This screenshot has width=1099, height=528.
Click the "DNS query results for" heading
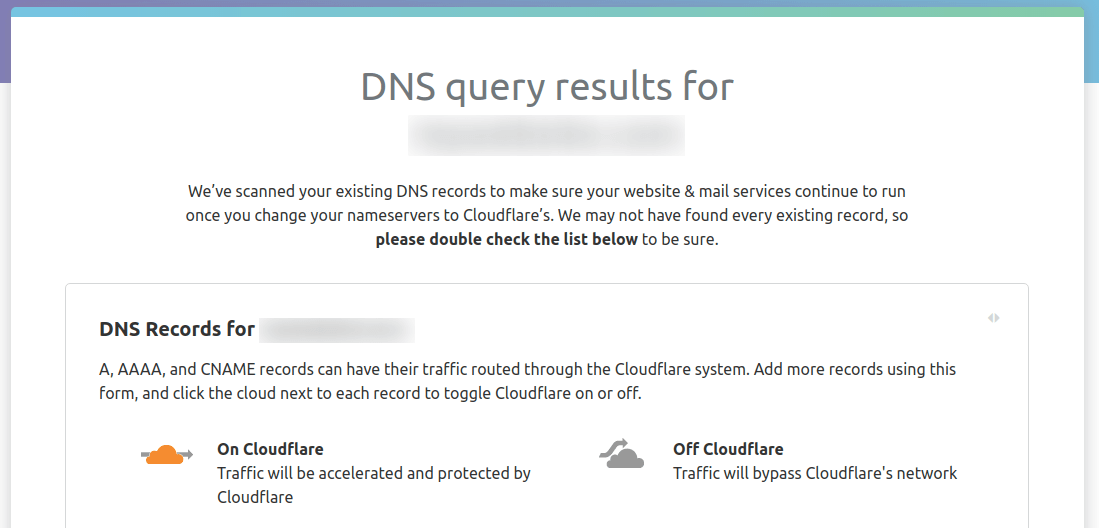[547, 87]
